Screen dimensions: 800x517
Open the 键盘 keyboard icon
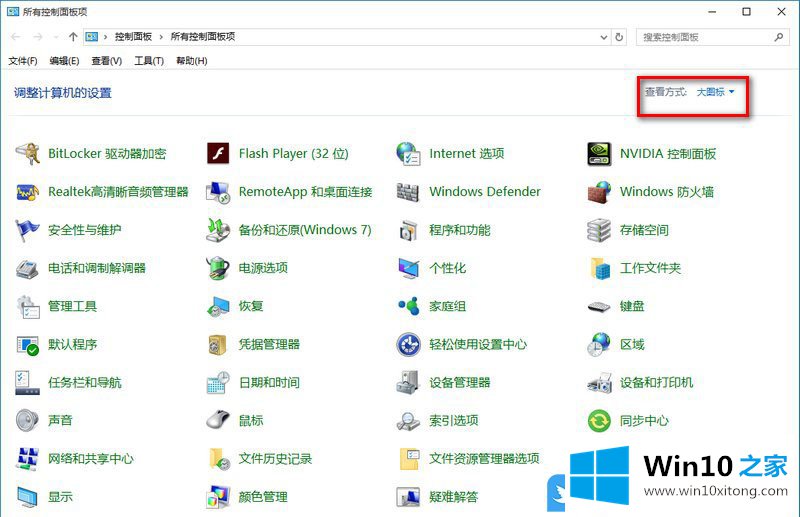(599, 307)
